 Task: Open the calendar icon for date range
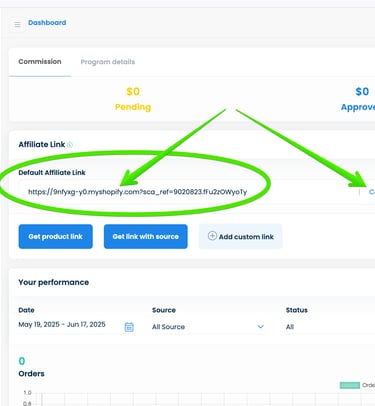[x=129, y=327]
